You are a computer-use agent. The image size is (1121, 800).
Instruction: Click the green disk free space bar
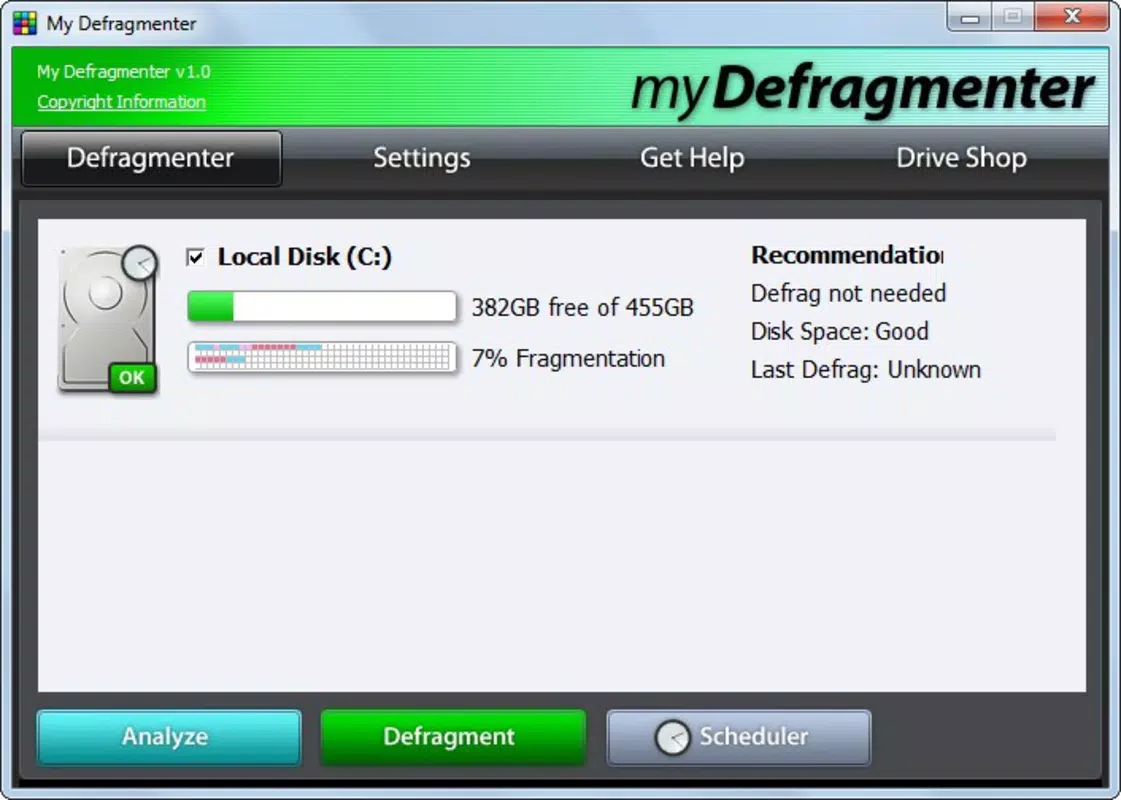click(x=322, y=307)
